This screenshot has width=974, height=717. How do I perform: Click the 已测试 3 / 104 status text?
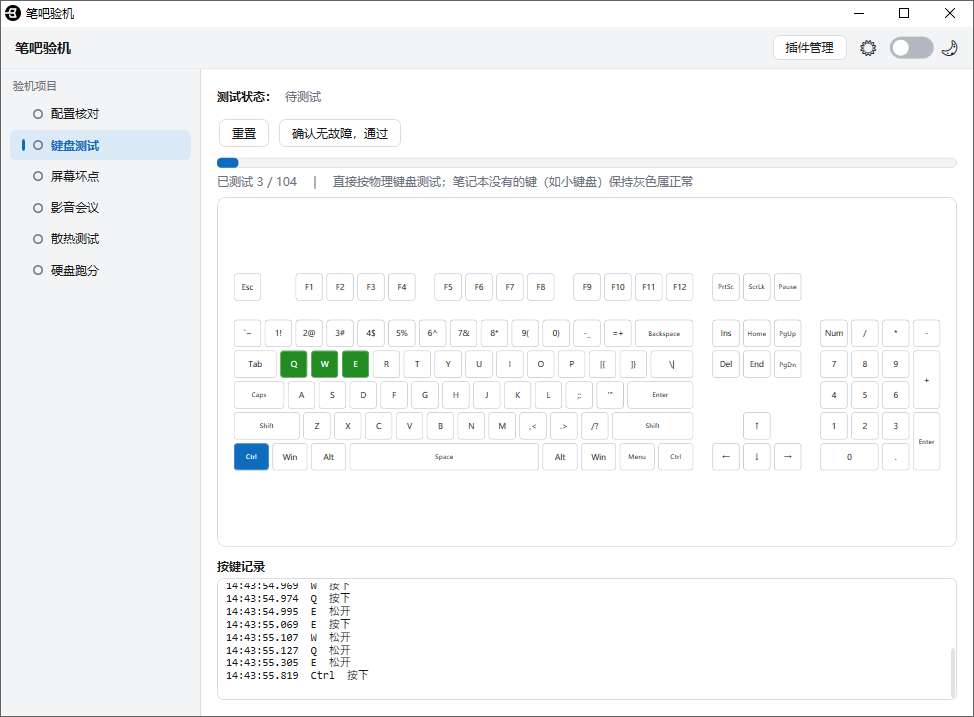click(257, 182)
